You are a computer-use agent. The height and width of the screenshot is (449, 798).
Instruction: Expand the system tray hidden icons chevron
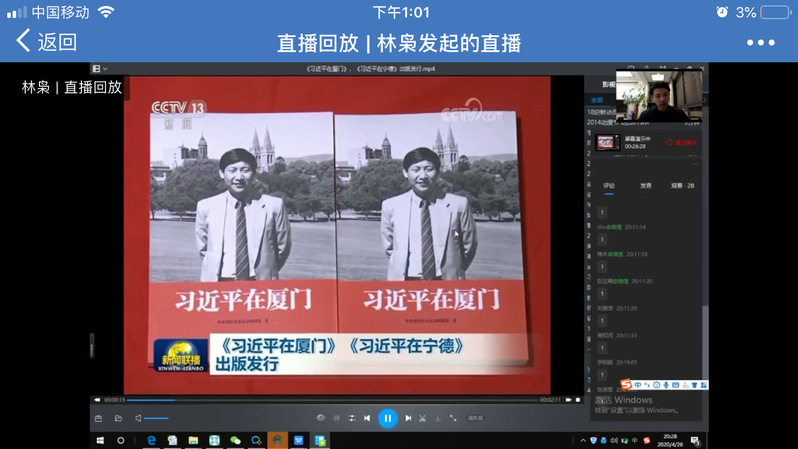(x=583, y=441)
